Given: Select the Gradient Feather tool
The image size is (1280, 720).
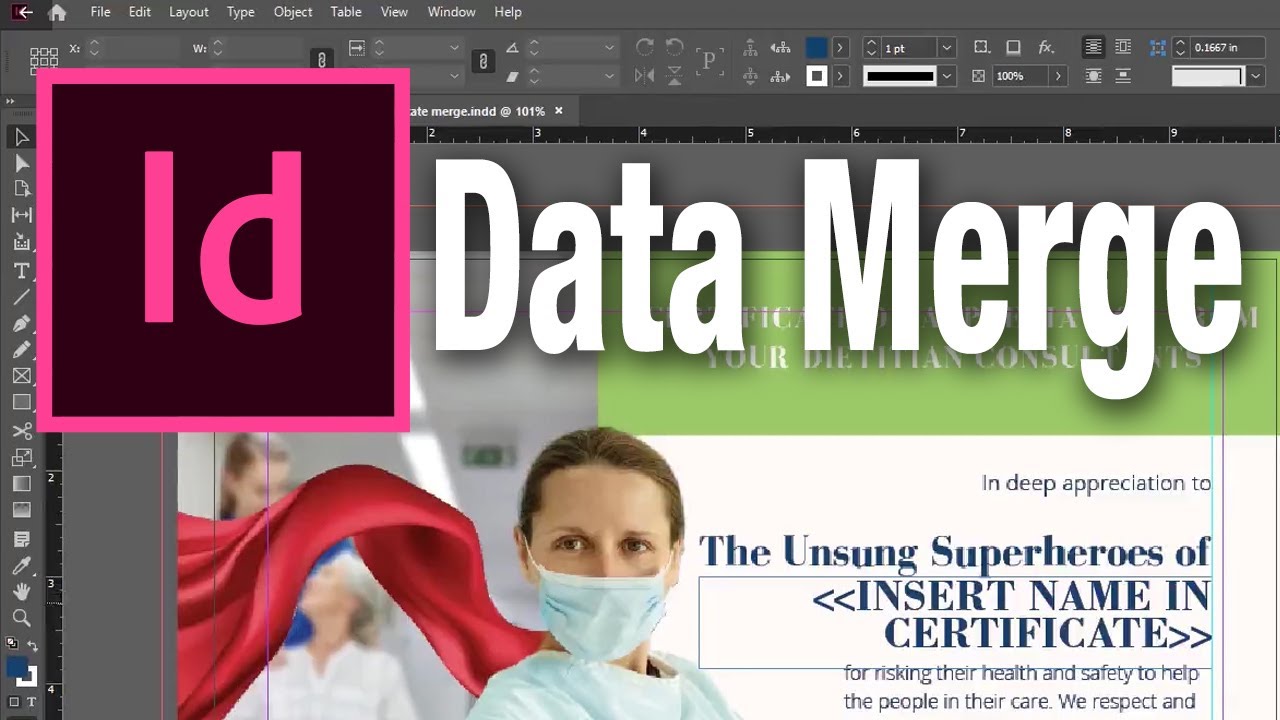Looking at the screenshot, I should [21, 510].
